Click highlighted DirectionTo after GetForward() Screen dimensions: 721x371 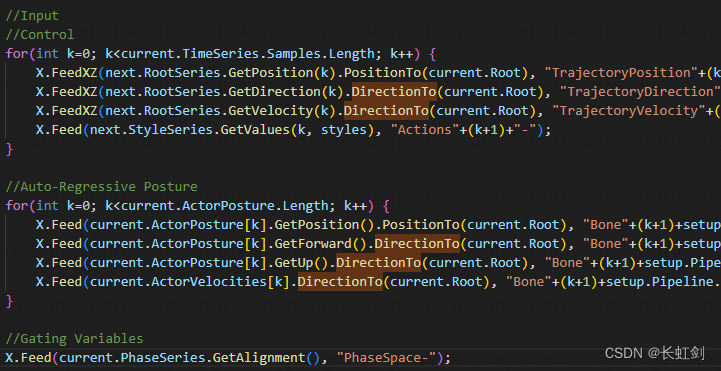coord(417,244)
